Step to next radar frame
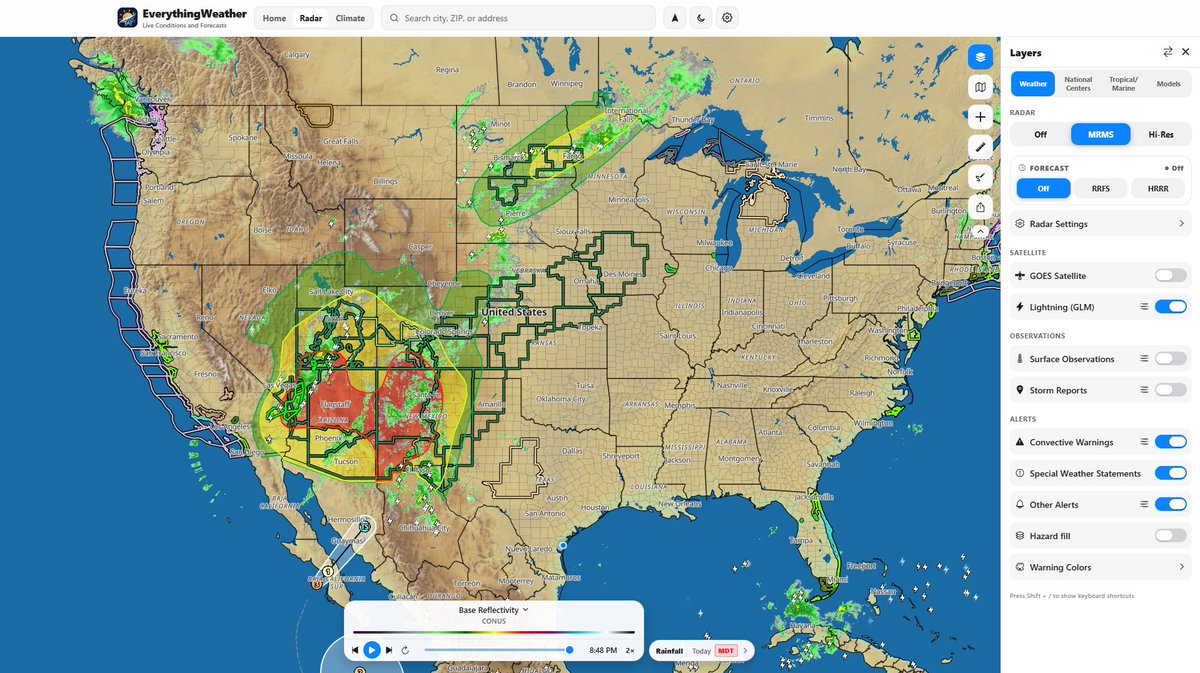The image size is (1200, 673). tap(389, 650)
